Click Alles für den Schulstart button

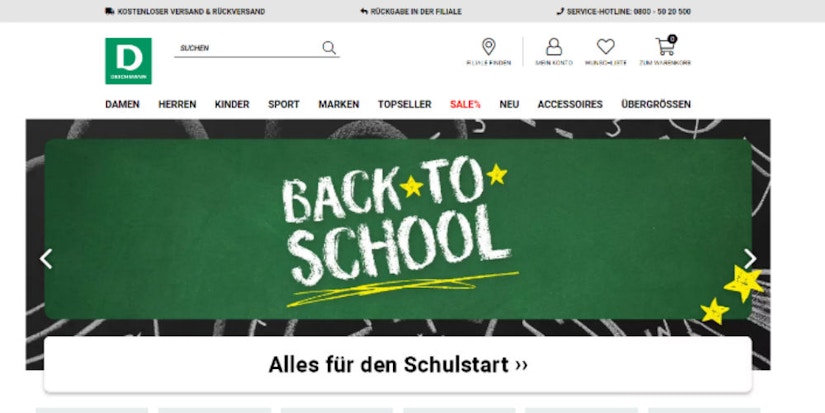(398, 365)
